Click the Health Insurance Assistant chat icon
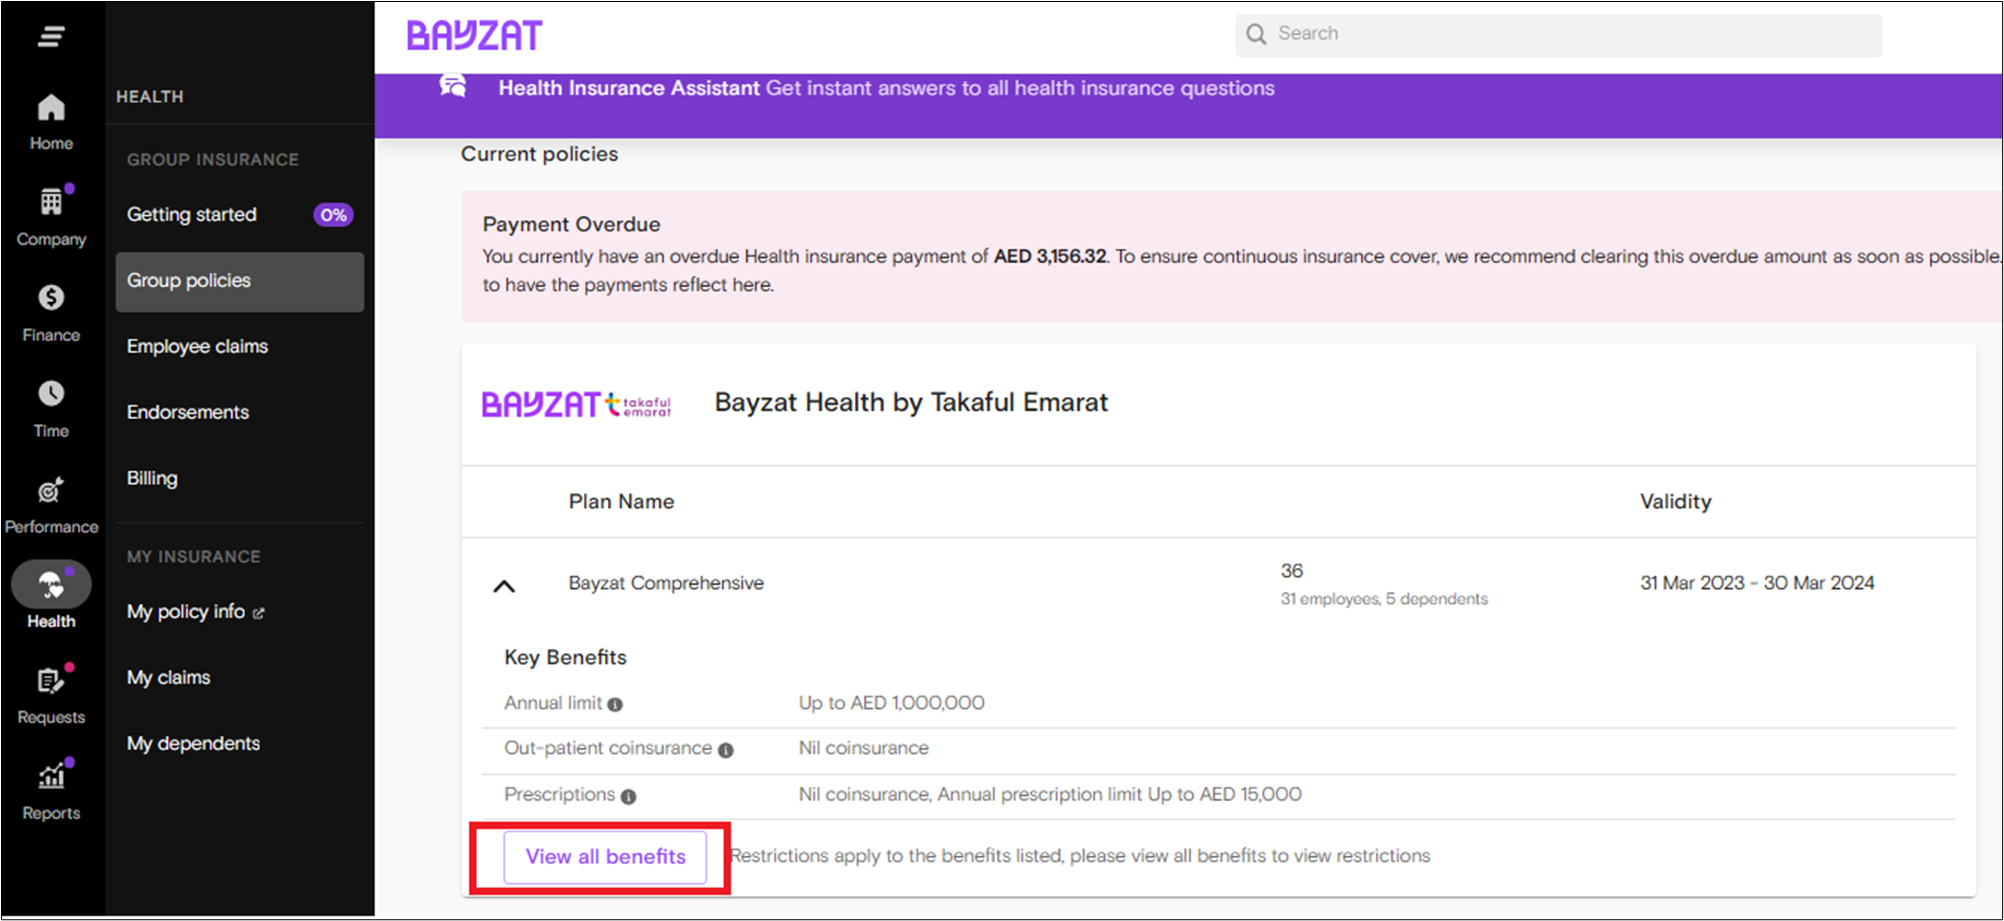 453,86
